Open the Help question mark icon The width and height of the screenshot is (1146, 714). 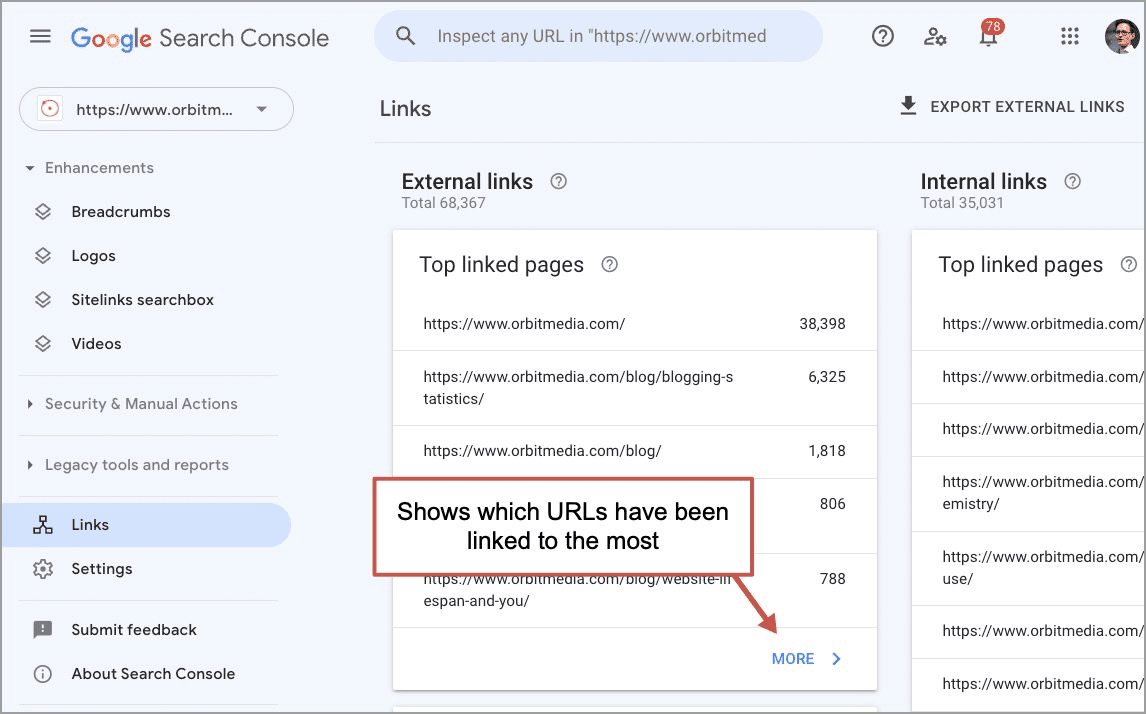(x=882, y=36)
